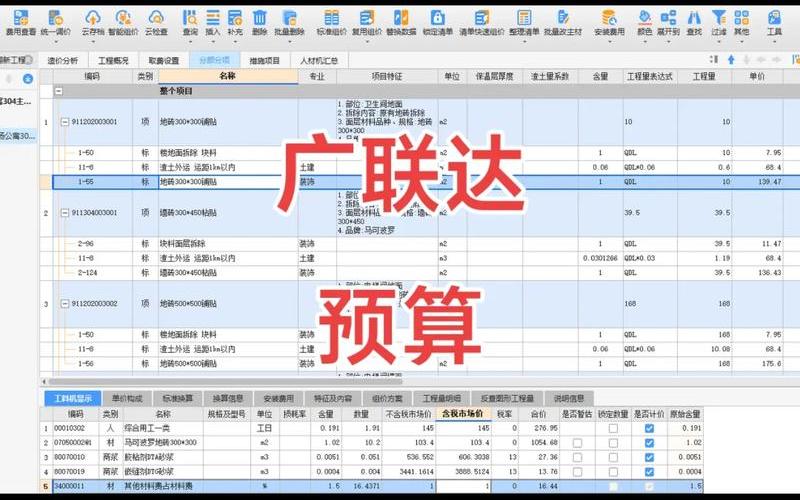Check 锁定数量 for 综合用工一类 row
Screen dimensions: 800x500
613,429
